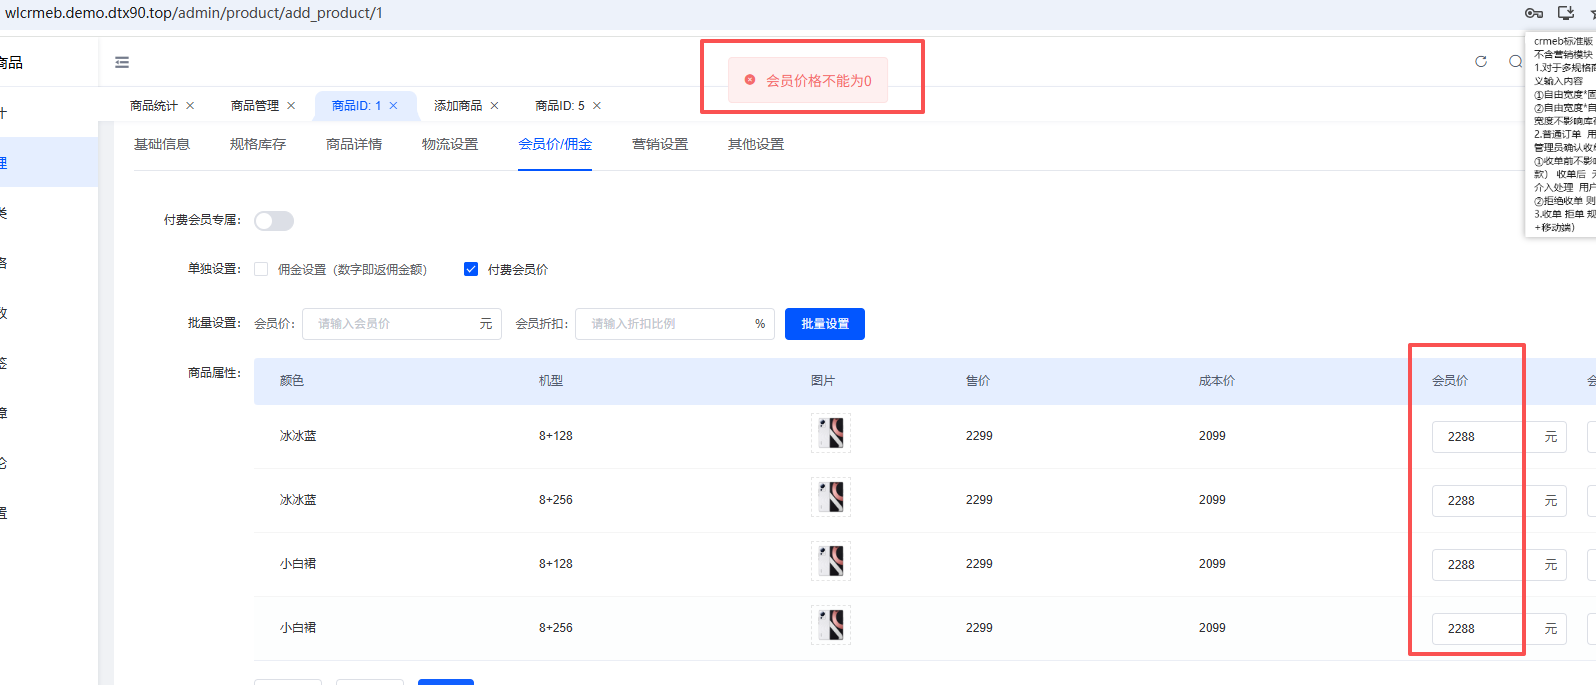The image size is (1596, 685).
Task: Edit 会员价 field for 小白裙 8+256
Action: pos(1478,629)
